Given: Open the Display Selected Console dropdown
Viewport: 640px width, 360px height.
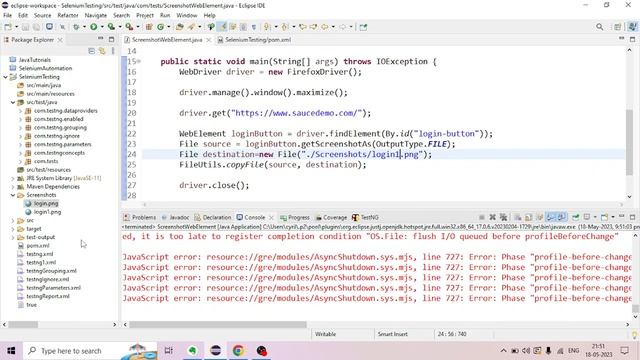Looking at the screenshot, I should click(595, 217).
